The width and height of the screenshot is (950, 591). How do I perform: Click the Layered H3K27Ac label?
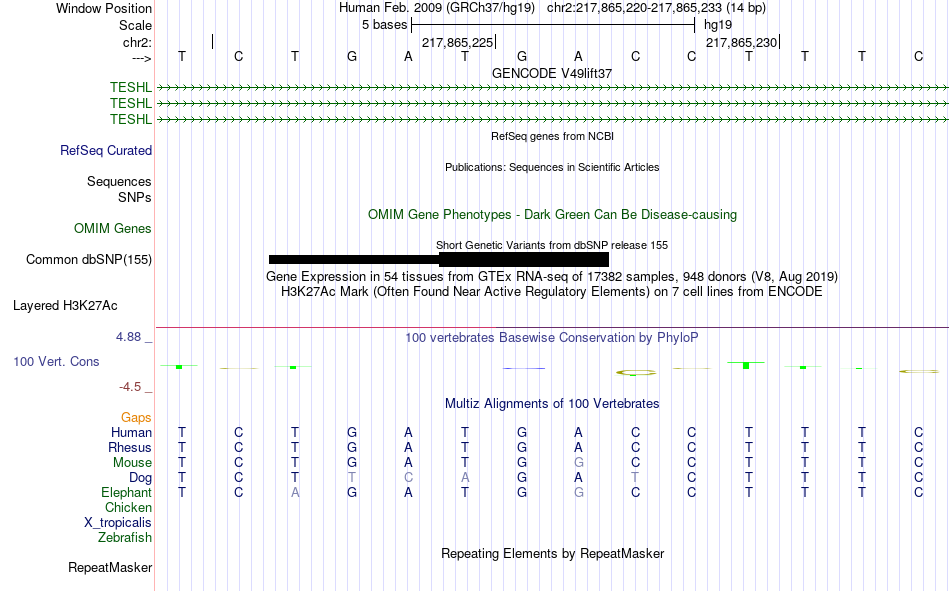coord(65,306)
